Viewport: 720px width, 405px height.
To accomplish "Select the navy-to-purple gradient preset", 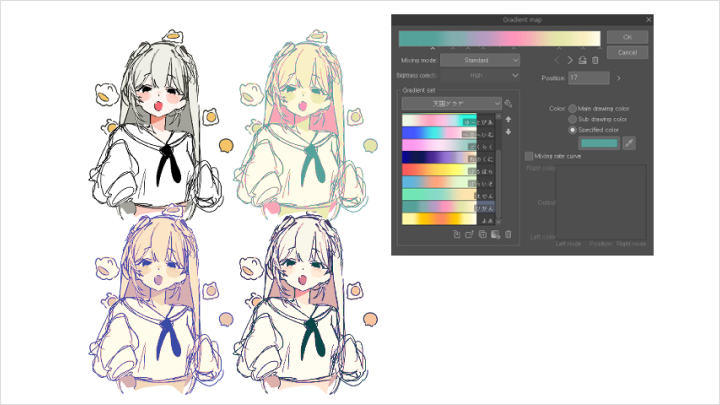I will tap(448, 158).
